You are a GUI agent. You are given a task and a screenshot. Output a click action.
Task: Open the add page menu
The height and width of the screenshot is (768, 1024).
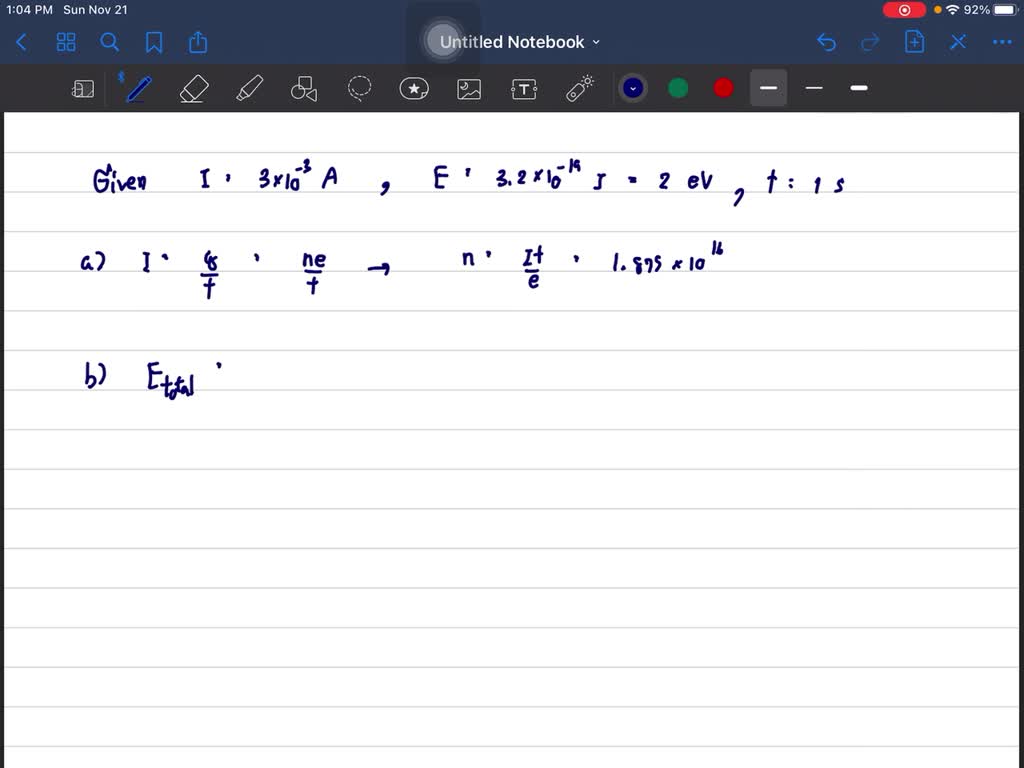point(914,42)
